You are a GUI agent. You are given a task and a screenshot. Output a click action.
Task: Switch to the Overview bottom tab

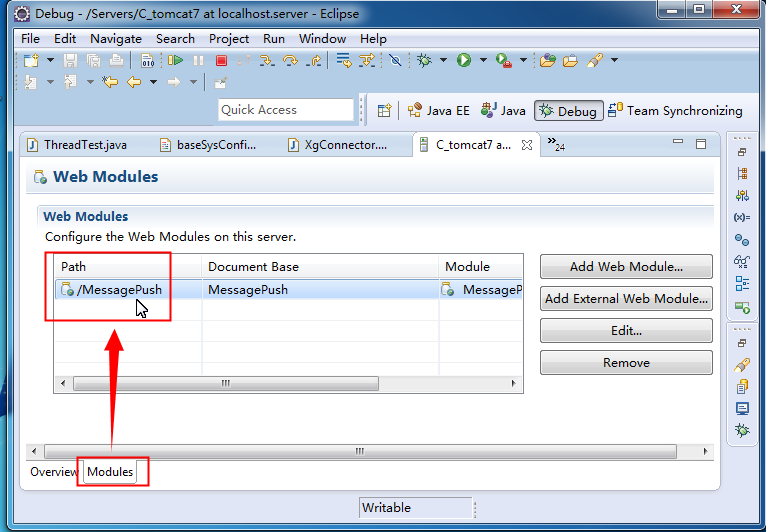point(54,472)
